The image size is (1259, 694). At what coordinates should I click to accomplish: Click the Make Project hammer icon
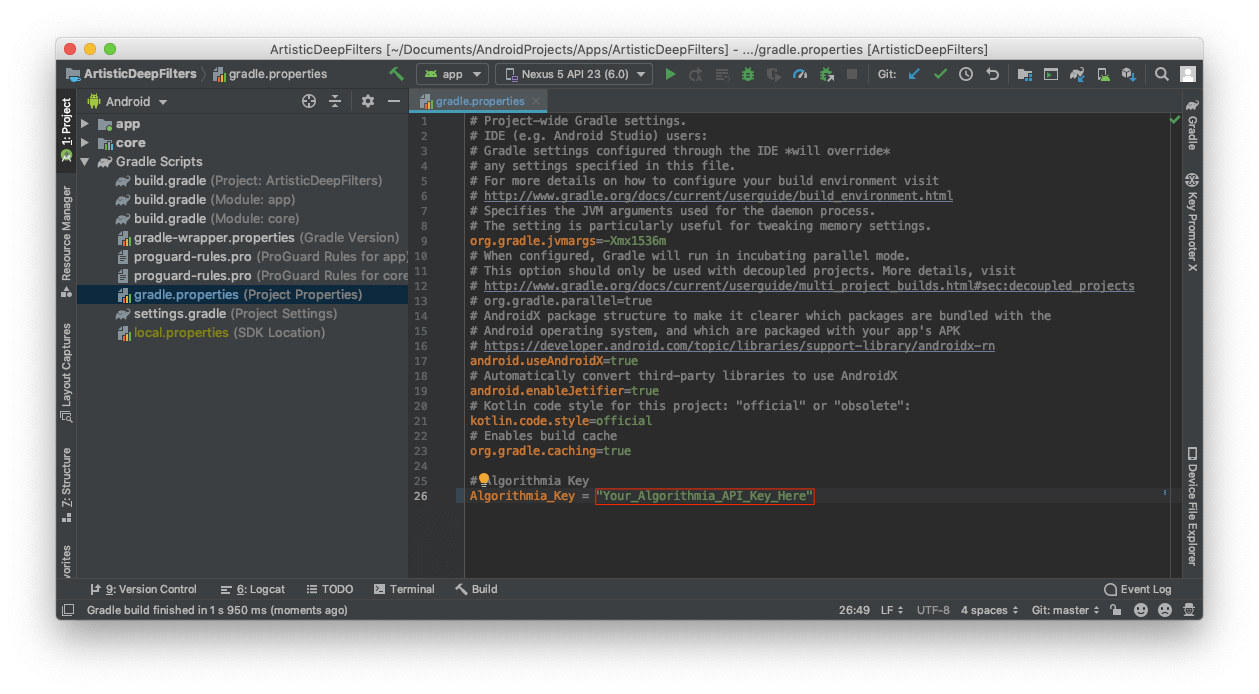tap(397, 74)
